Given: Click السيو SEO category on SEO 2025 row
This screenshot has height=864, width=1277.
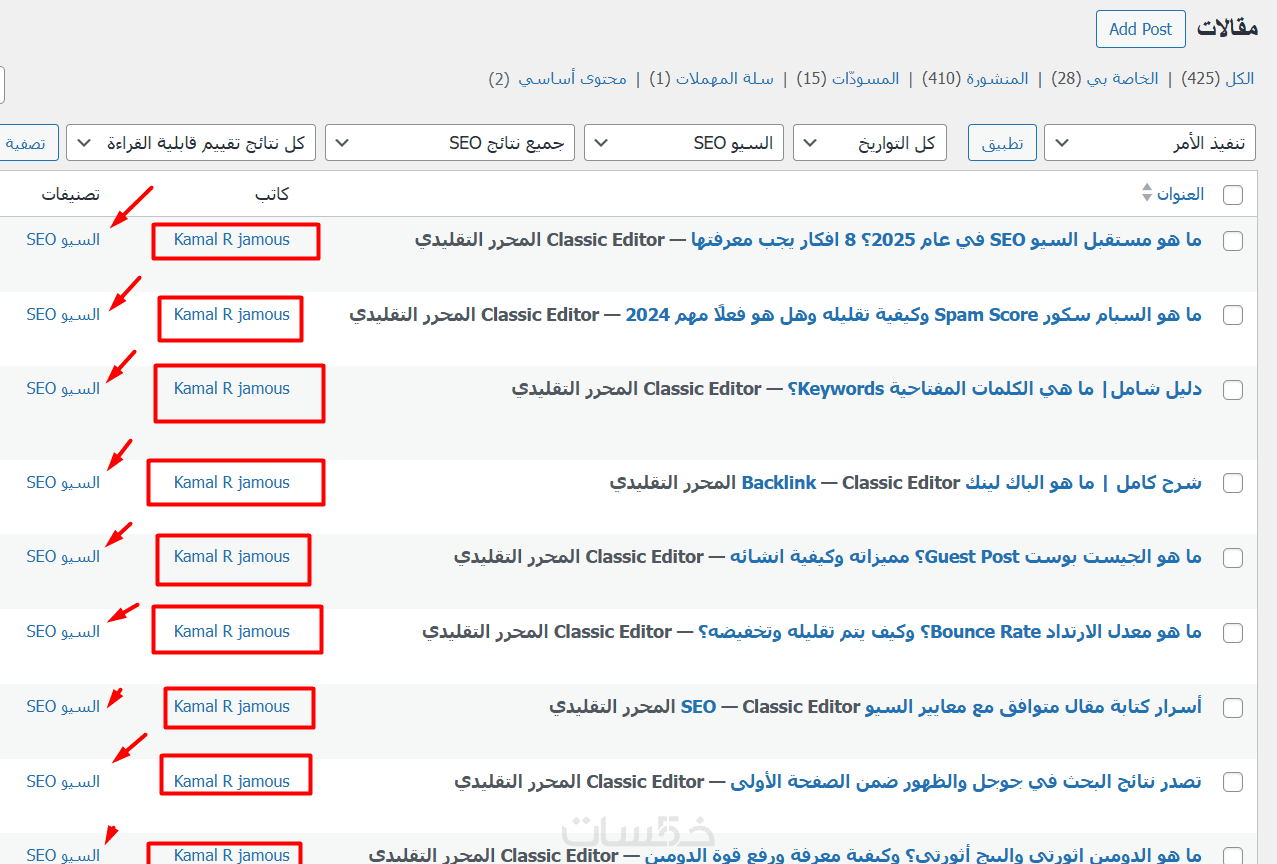Looking at the screenshot, I should (x=63, y=240).
